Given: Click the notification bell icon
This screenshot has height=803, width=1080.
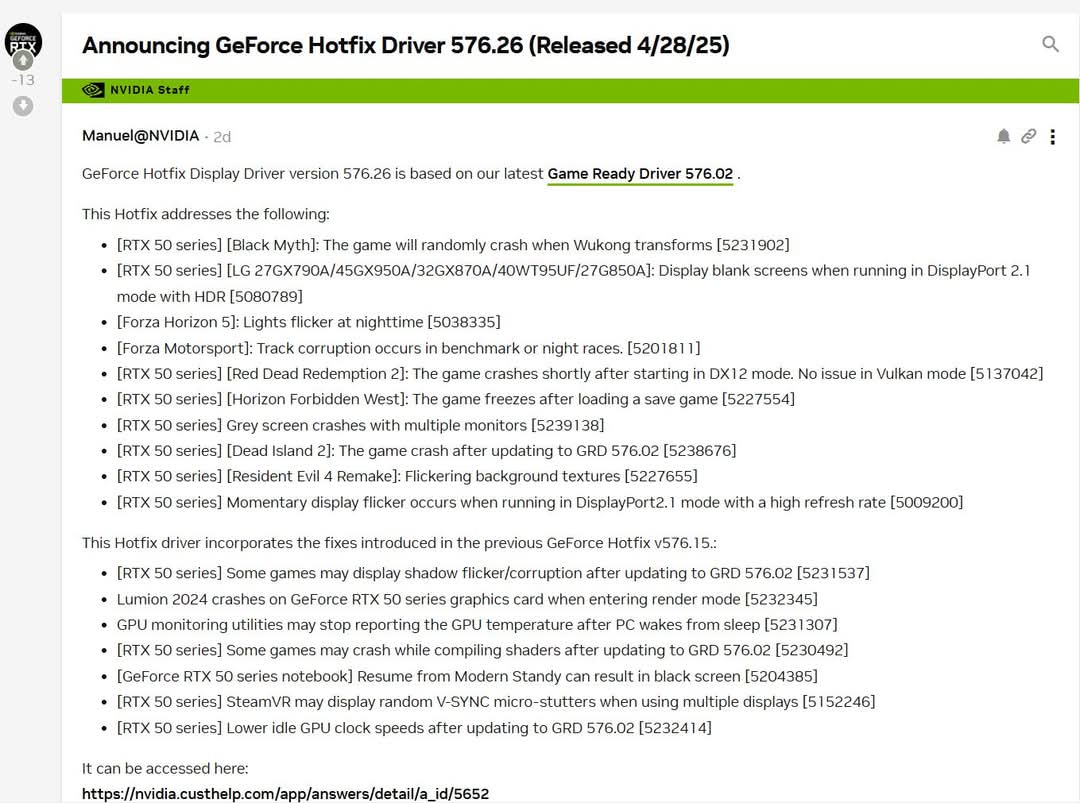Looking at the screenshot, I should (x=1004, y=136).
